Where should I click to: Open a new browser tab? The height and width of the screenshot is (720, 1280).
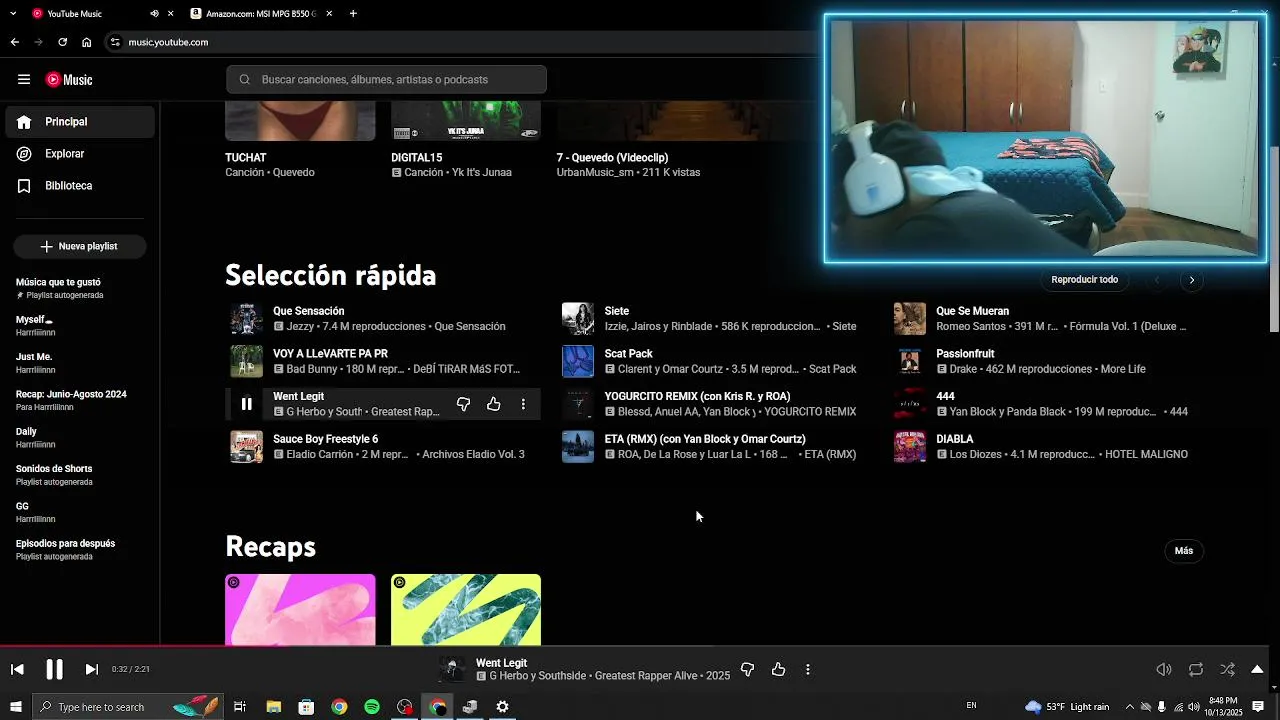coord(353,14)
